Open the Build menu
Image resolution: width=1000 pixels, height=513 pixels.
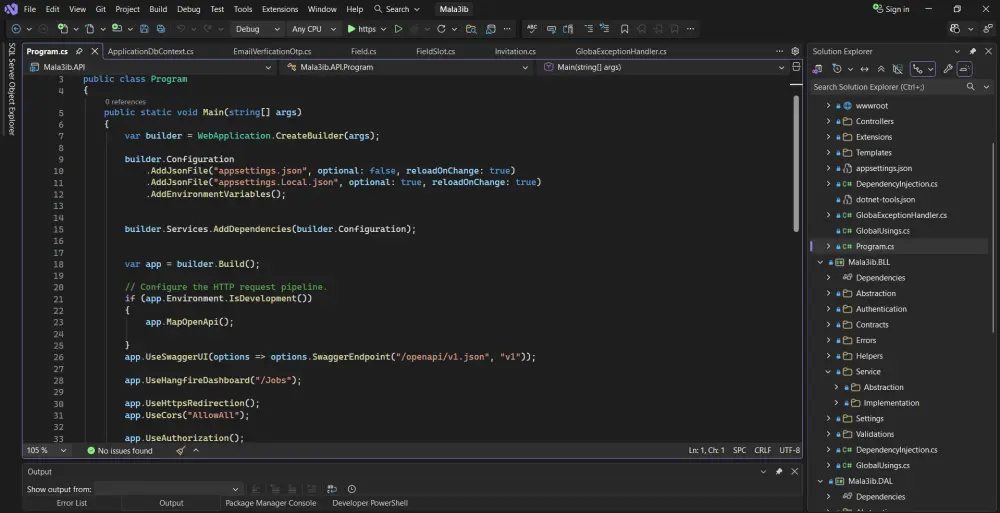(x=158, y=9)
